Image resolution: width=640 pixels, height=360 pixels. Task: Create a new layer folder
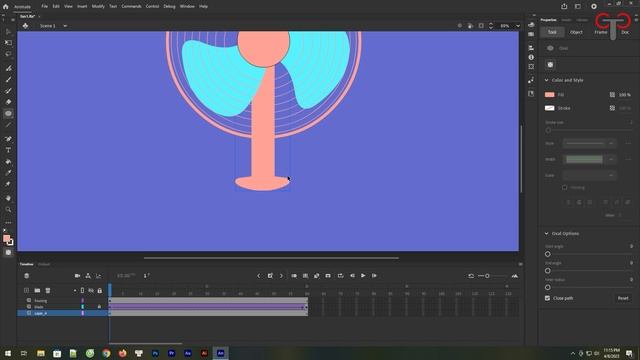[37, 290]
